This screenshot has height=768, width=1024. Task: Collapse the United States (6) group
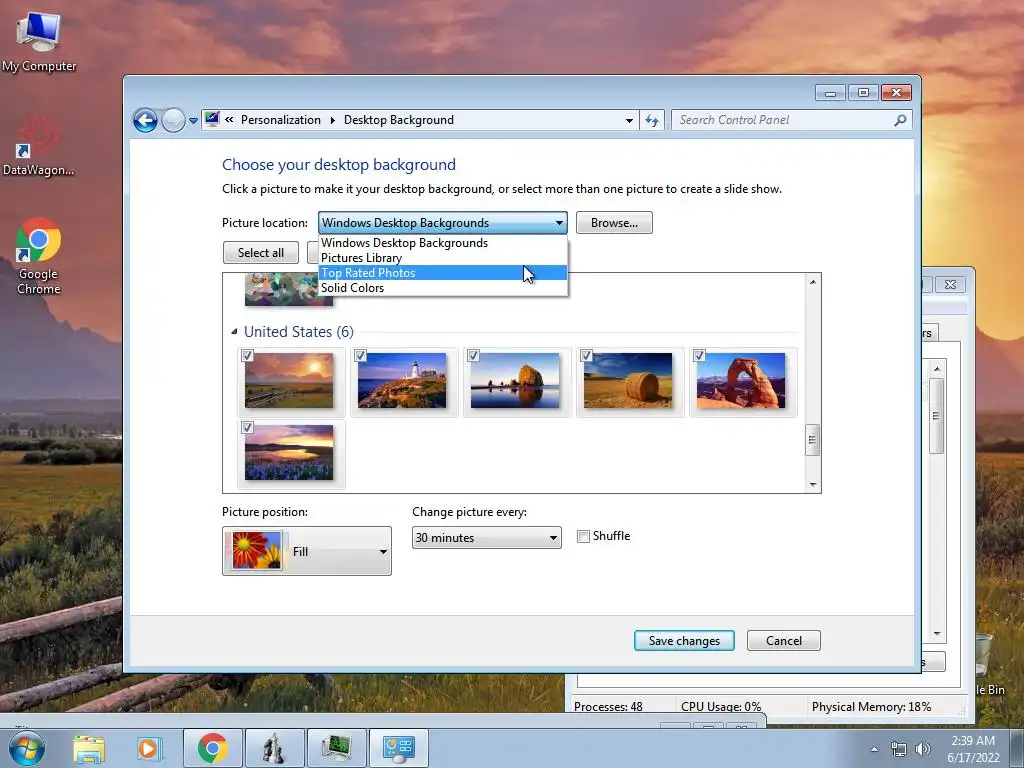(x=234, y=332)
